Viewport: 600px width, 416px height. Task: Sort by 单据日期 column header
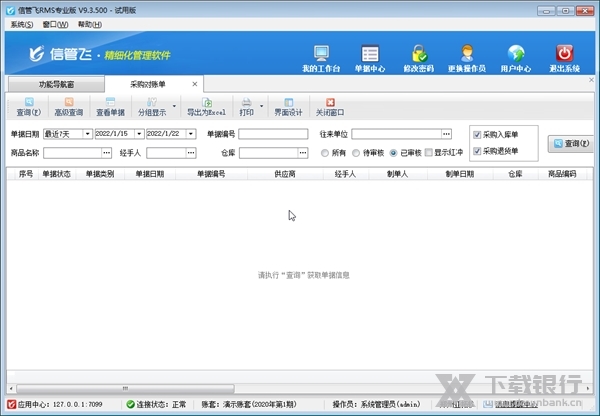point(150,174)
